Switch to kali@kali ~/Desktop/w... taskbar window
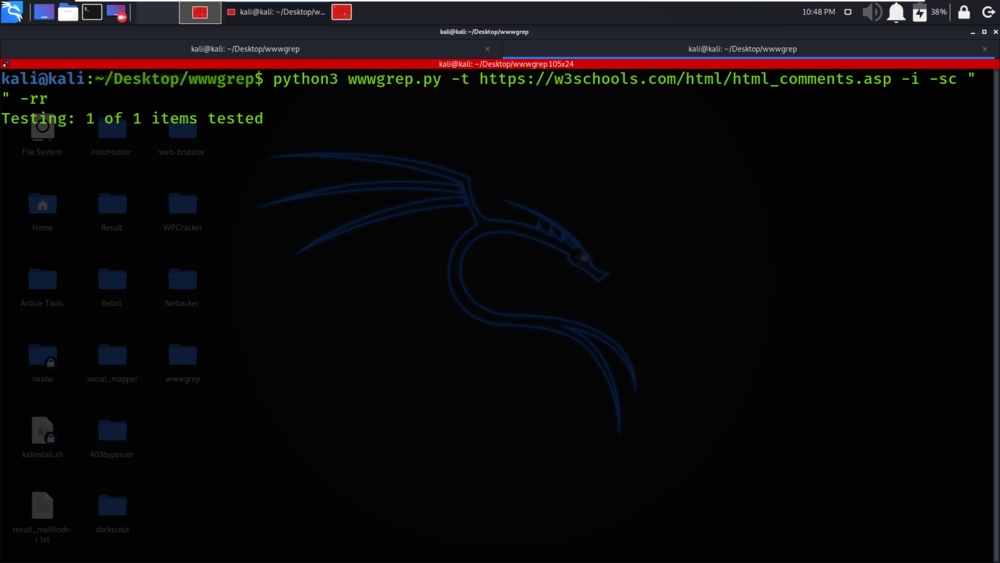The width and height of the screenshot is (1000, 563). pos(276,12)
